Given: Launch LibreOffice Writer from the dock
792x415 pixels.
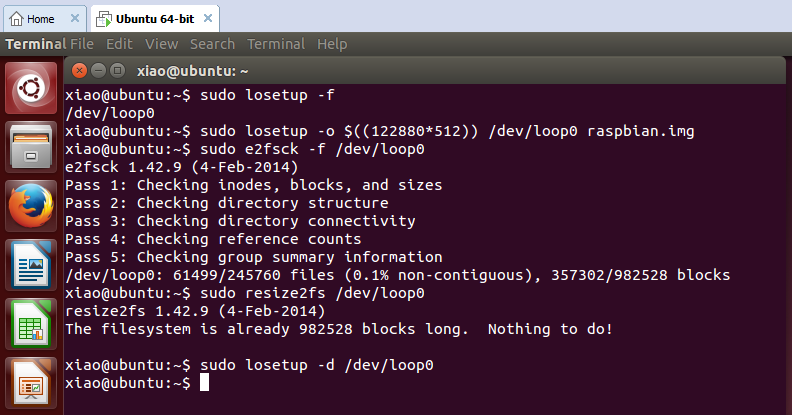Looking at the screenshot, I should [x=31, y=266].
